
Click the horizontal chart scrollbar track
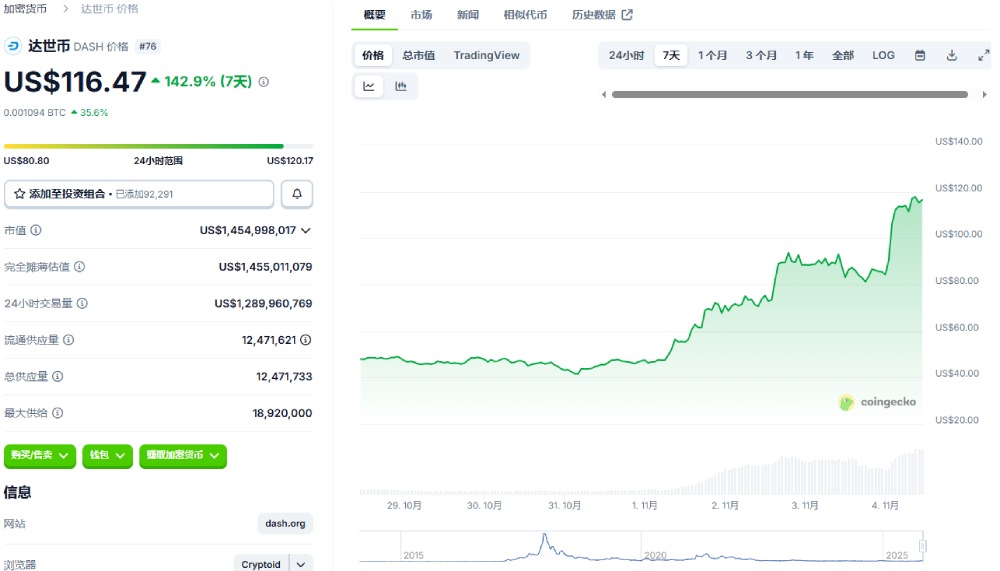pos(790,94)
